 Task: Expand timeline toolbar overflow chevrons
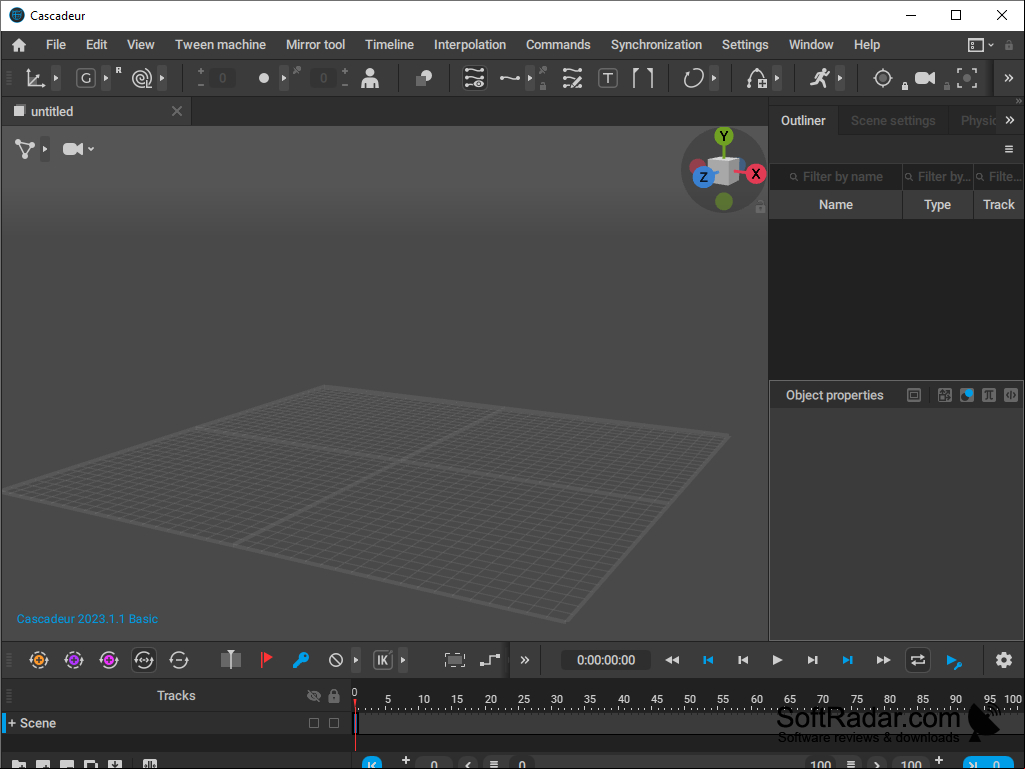click(524, 660)
